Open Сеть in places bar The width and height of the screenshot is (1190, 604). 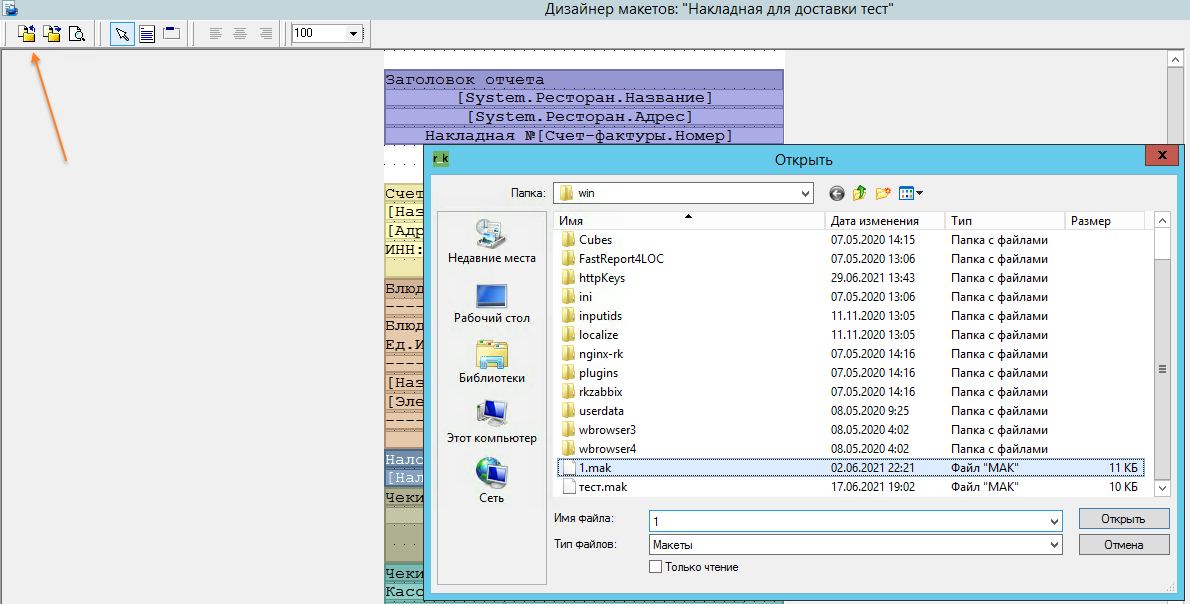pyautogui.click(x=492, y=481)
